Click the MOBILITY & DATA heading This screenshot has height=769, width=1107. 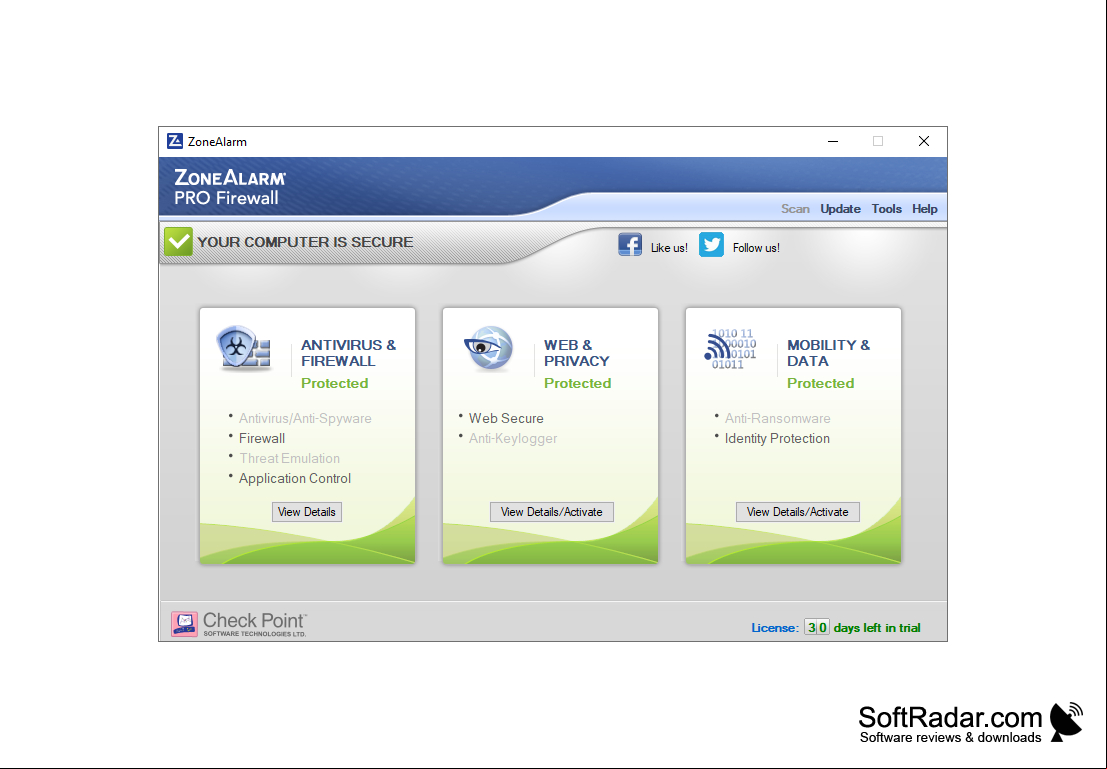(829, 353)
